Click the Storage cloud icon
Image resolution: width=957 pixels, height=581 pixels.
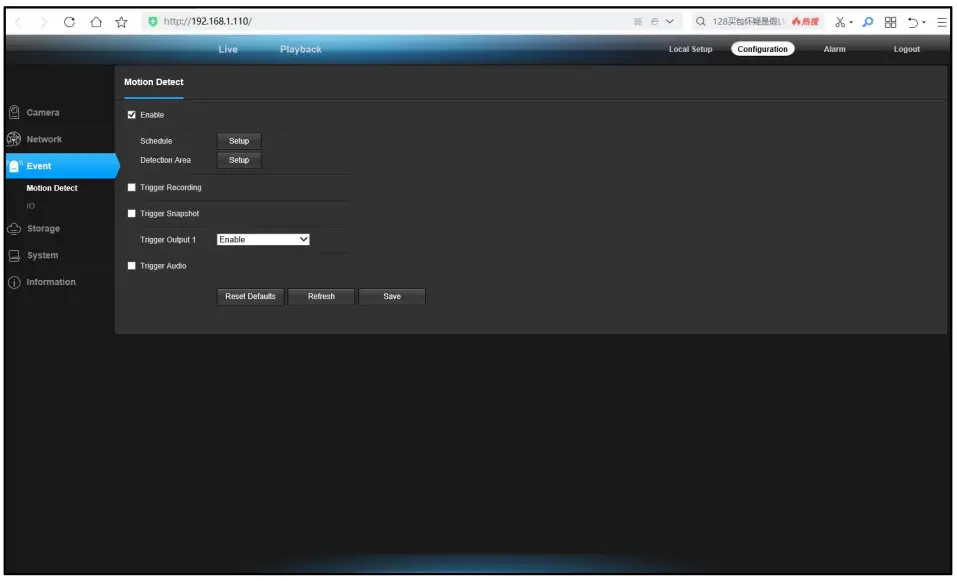(x=14, y=229)
